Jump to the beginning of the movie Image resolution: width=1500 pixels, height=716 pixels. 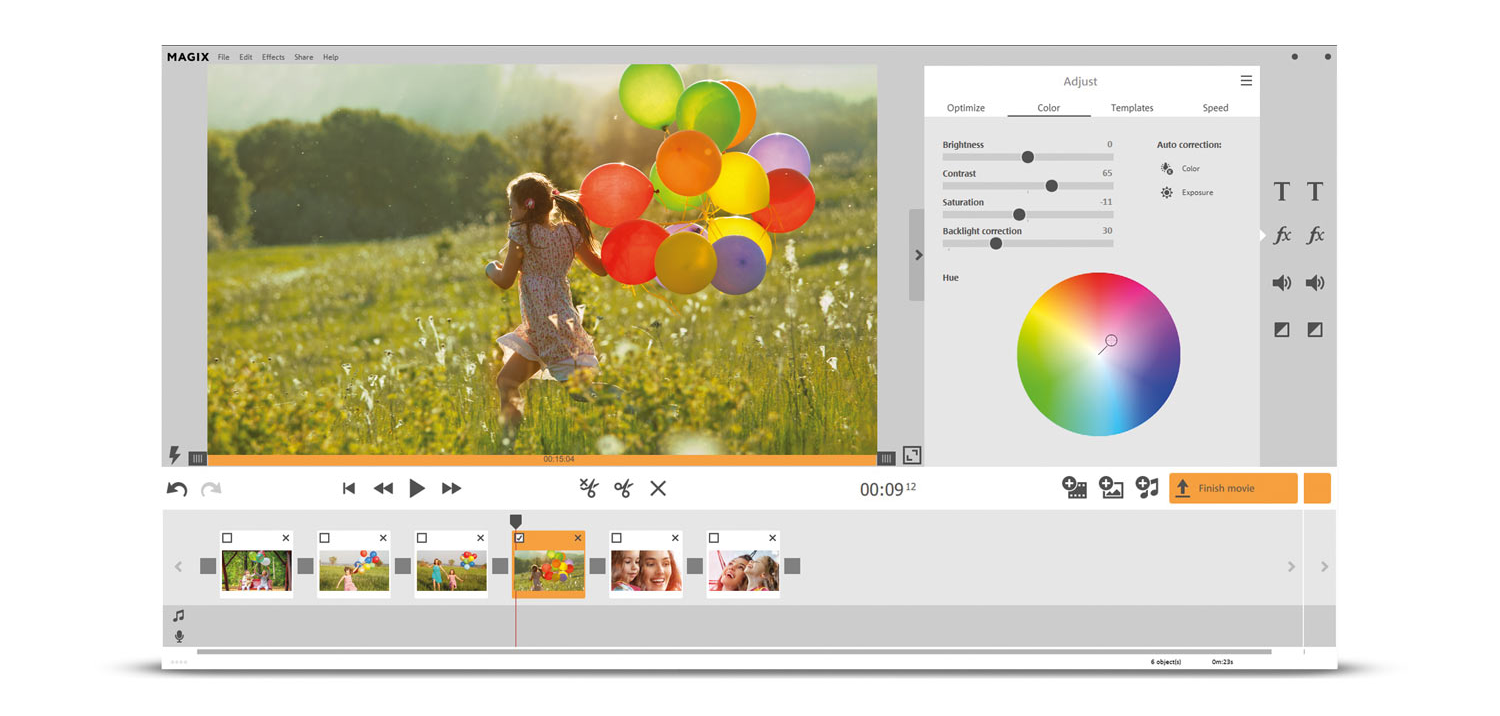coord(349,488)
